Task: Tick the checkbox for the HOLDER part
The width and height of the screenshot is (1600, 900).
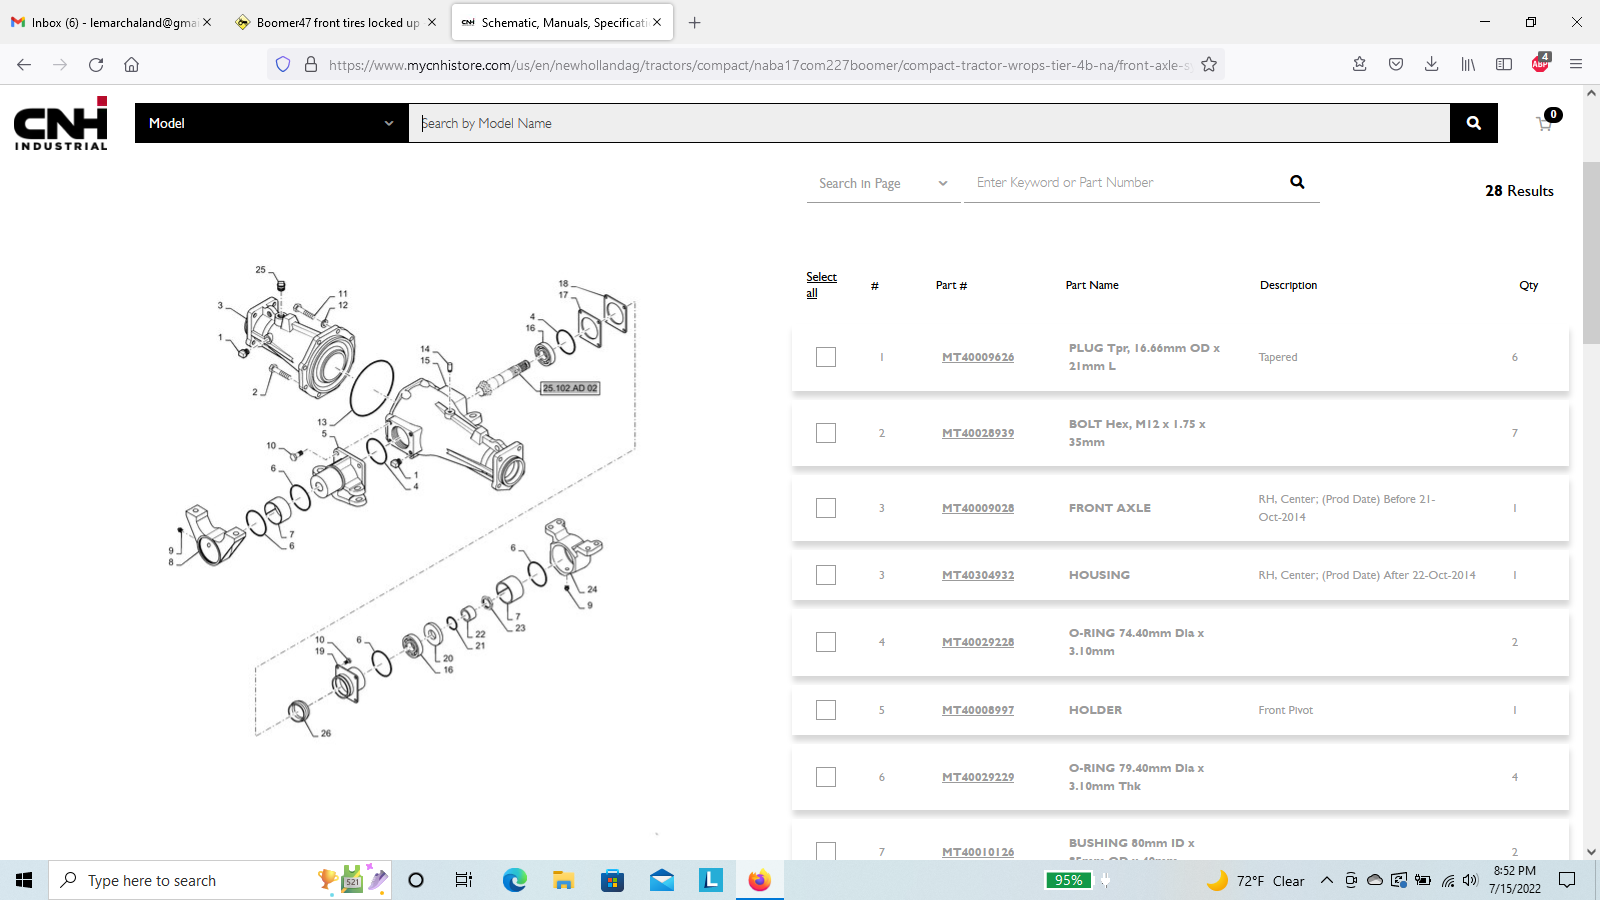Action: [826, 710]
